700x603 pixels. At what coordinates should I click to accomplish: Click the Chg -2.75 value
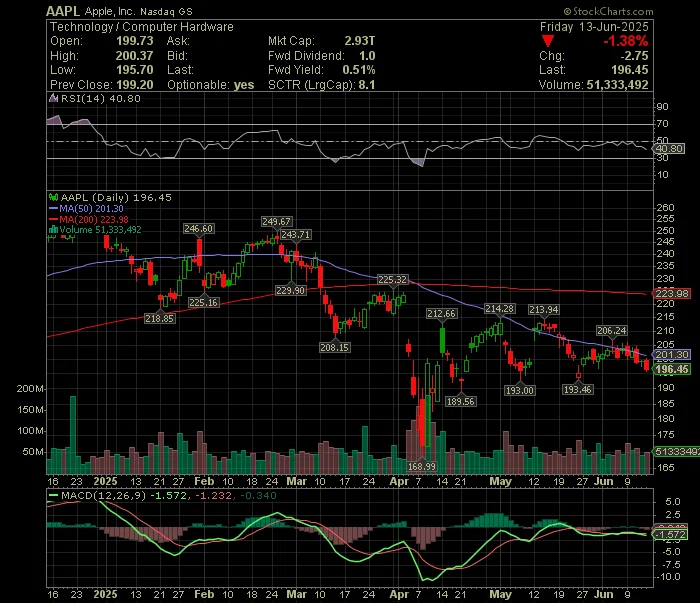(634, 56)
